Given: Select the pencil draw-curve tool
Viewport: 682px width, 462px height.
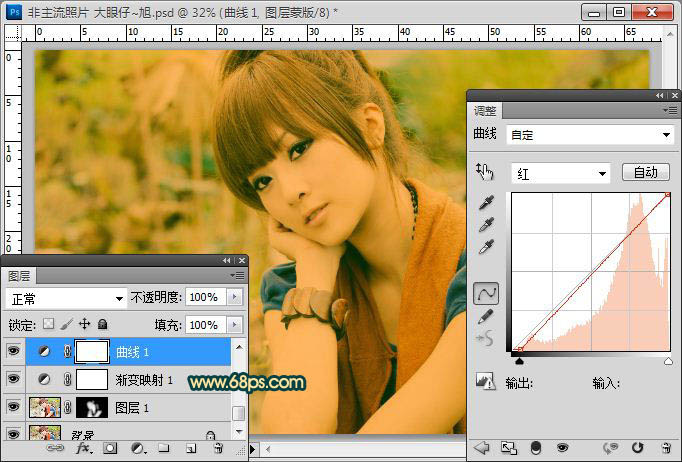Looking at the screenshot, I should click(485, 316).
